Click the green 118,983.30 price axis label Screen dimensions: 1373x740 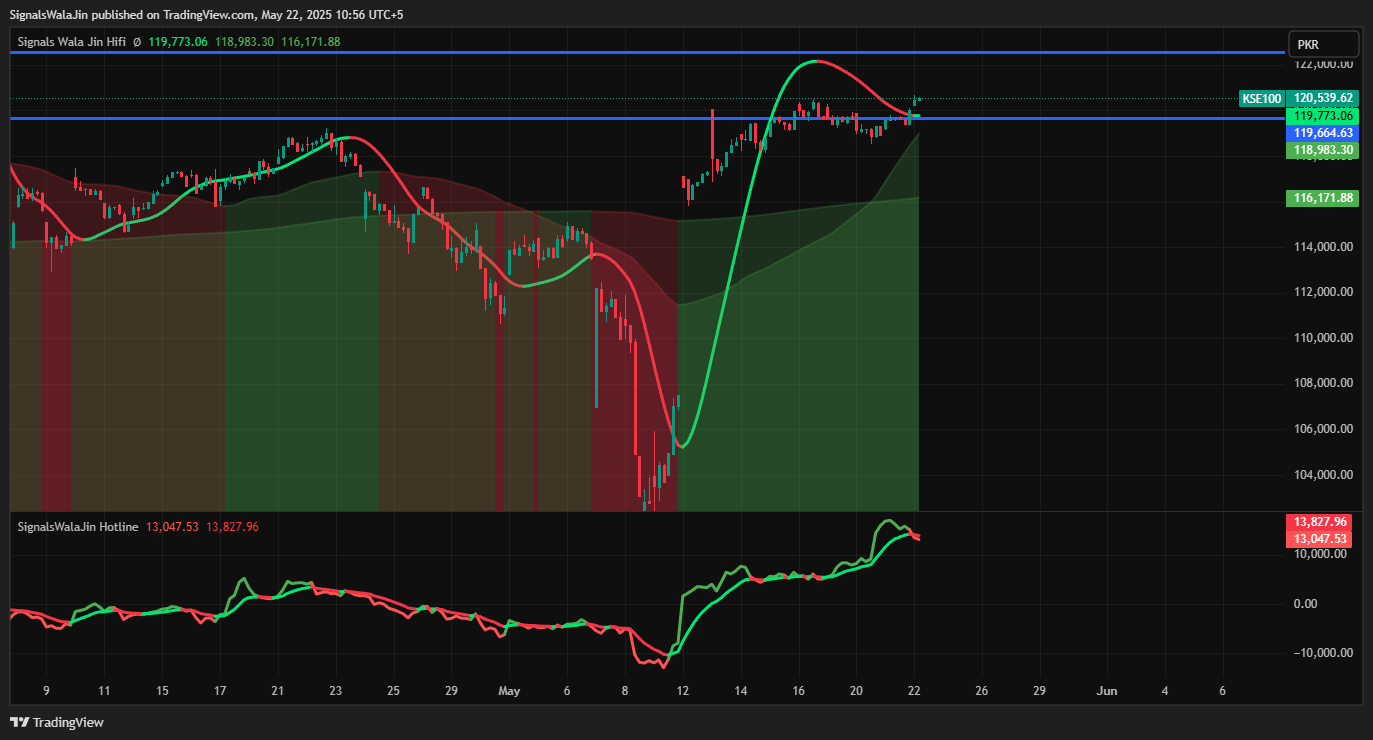(1322, 150)
